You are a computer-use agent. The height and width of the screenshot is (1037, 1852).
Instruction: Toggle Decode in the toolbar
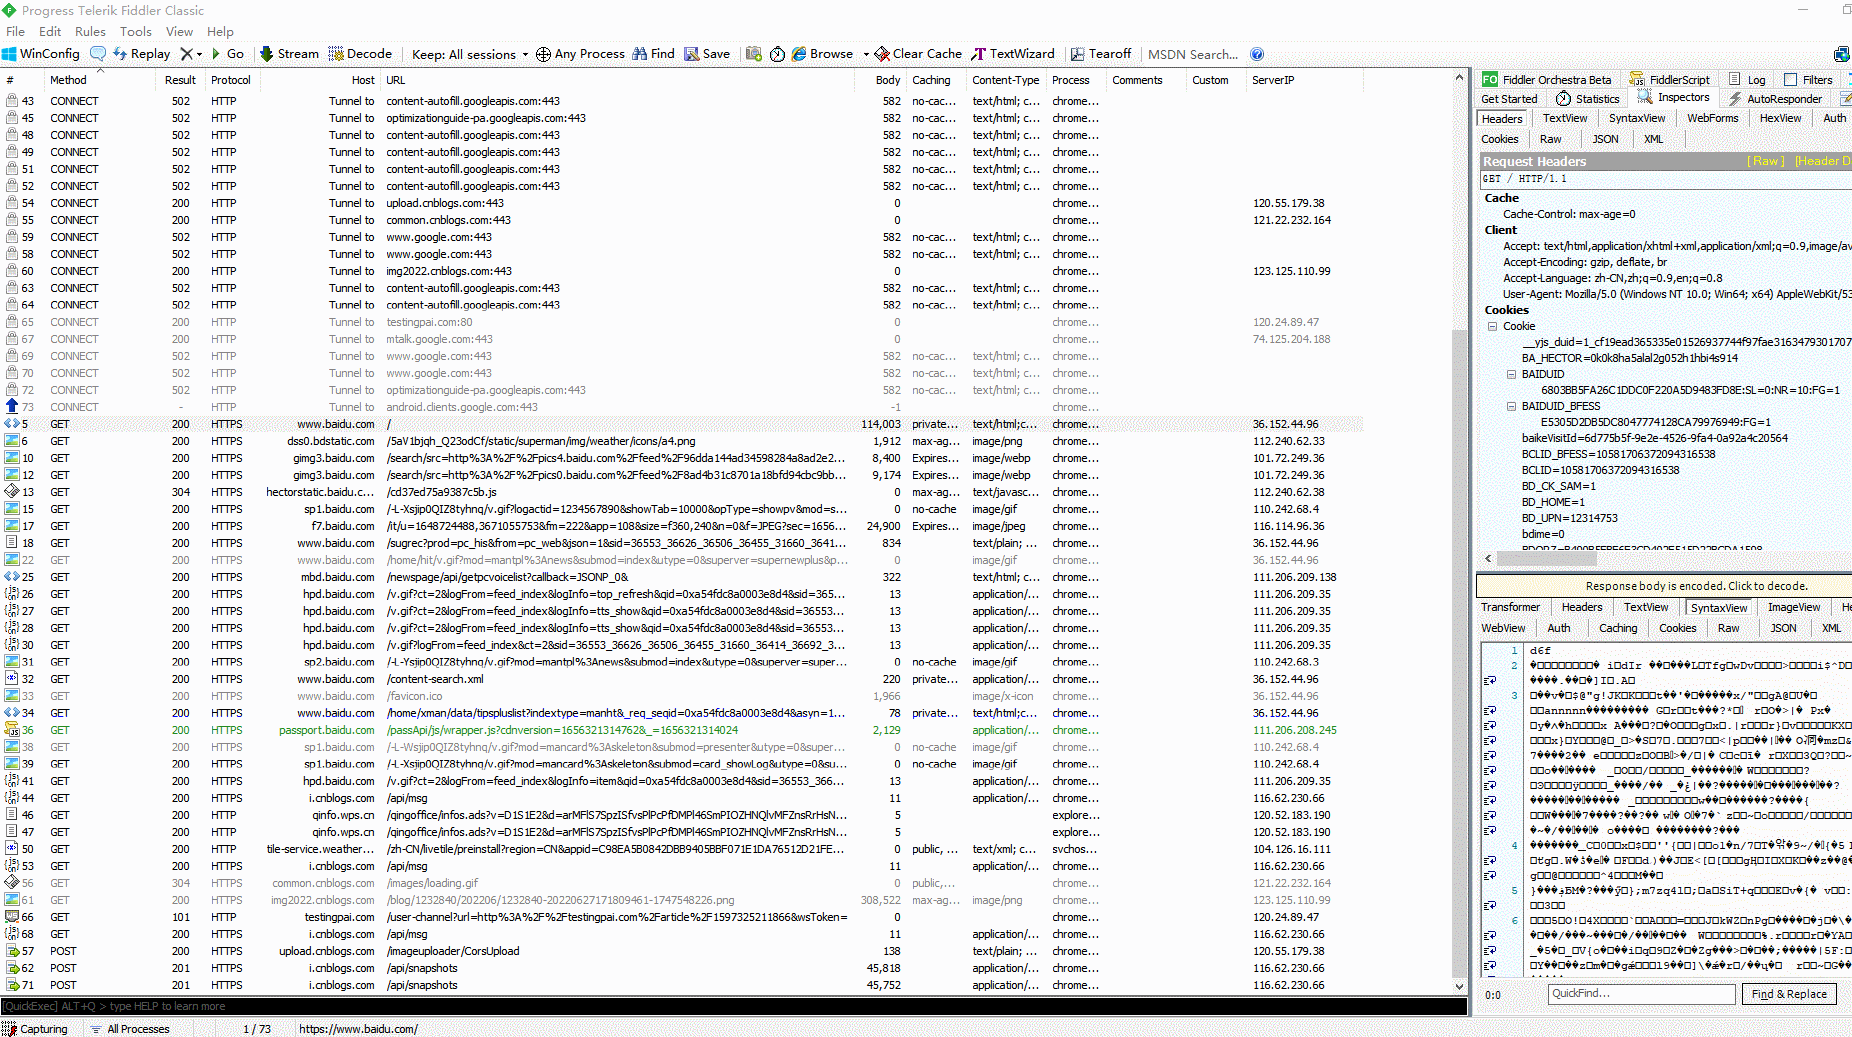pyautogui.click(x=359, y=54)
